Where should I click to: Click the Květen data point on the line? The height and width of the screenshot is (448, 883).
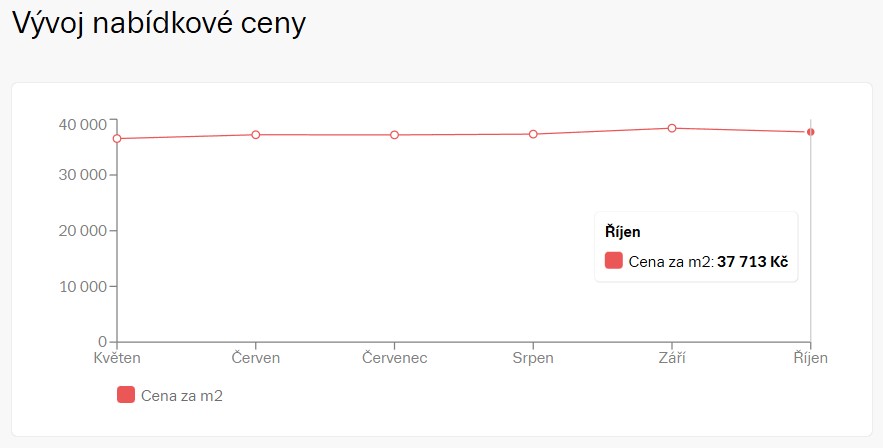pos(117,139)
